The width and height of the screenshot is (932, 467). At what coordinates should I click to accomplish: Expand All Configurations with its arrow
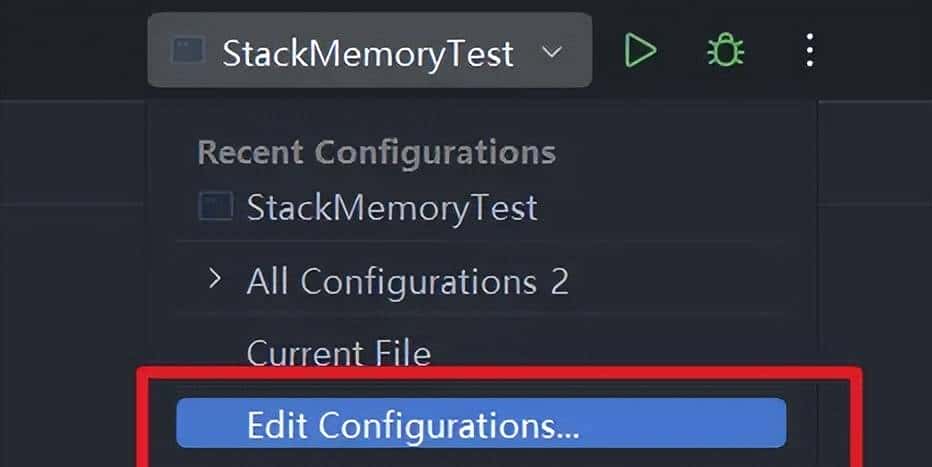click(x=214, y=280)
